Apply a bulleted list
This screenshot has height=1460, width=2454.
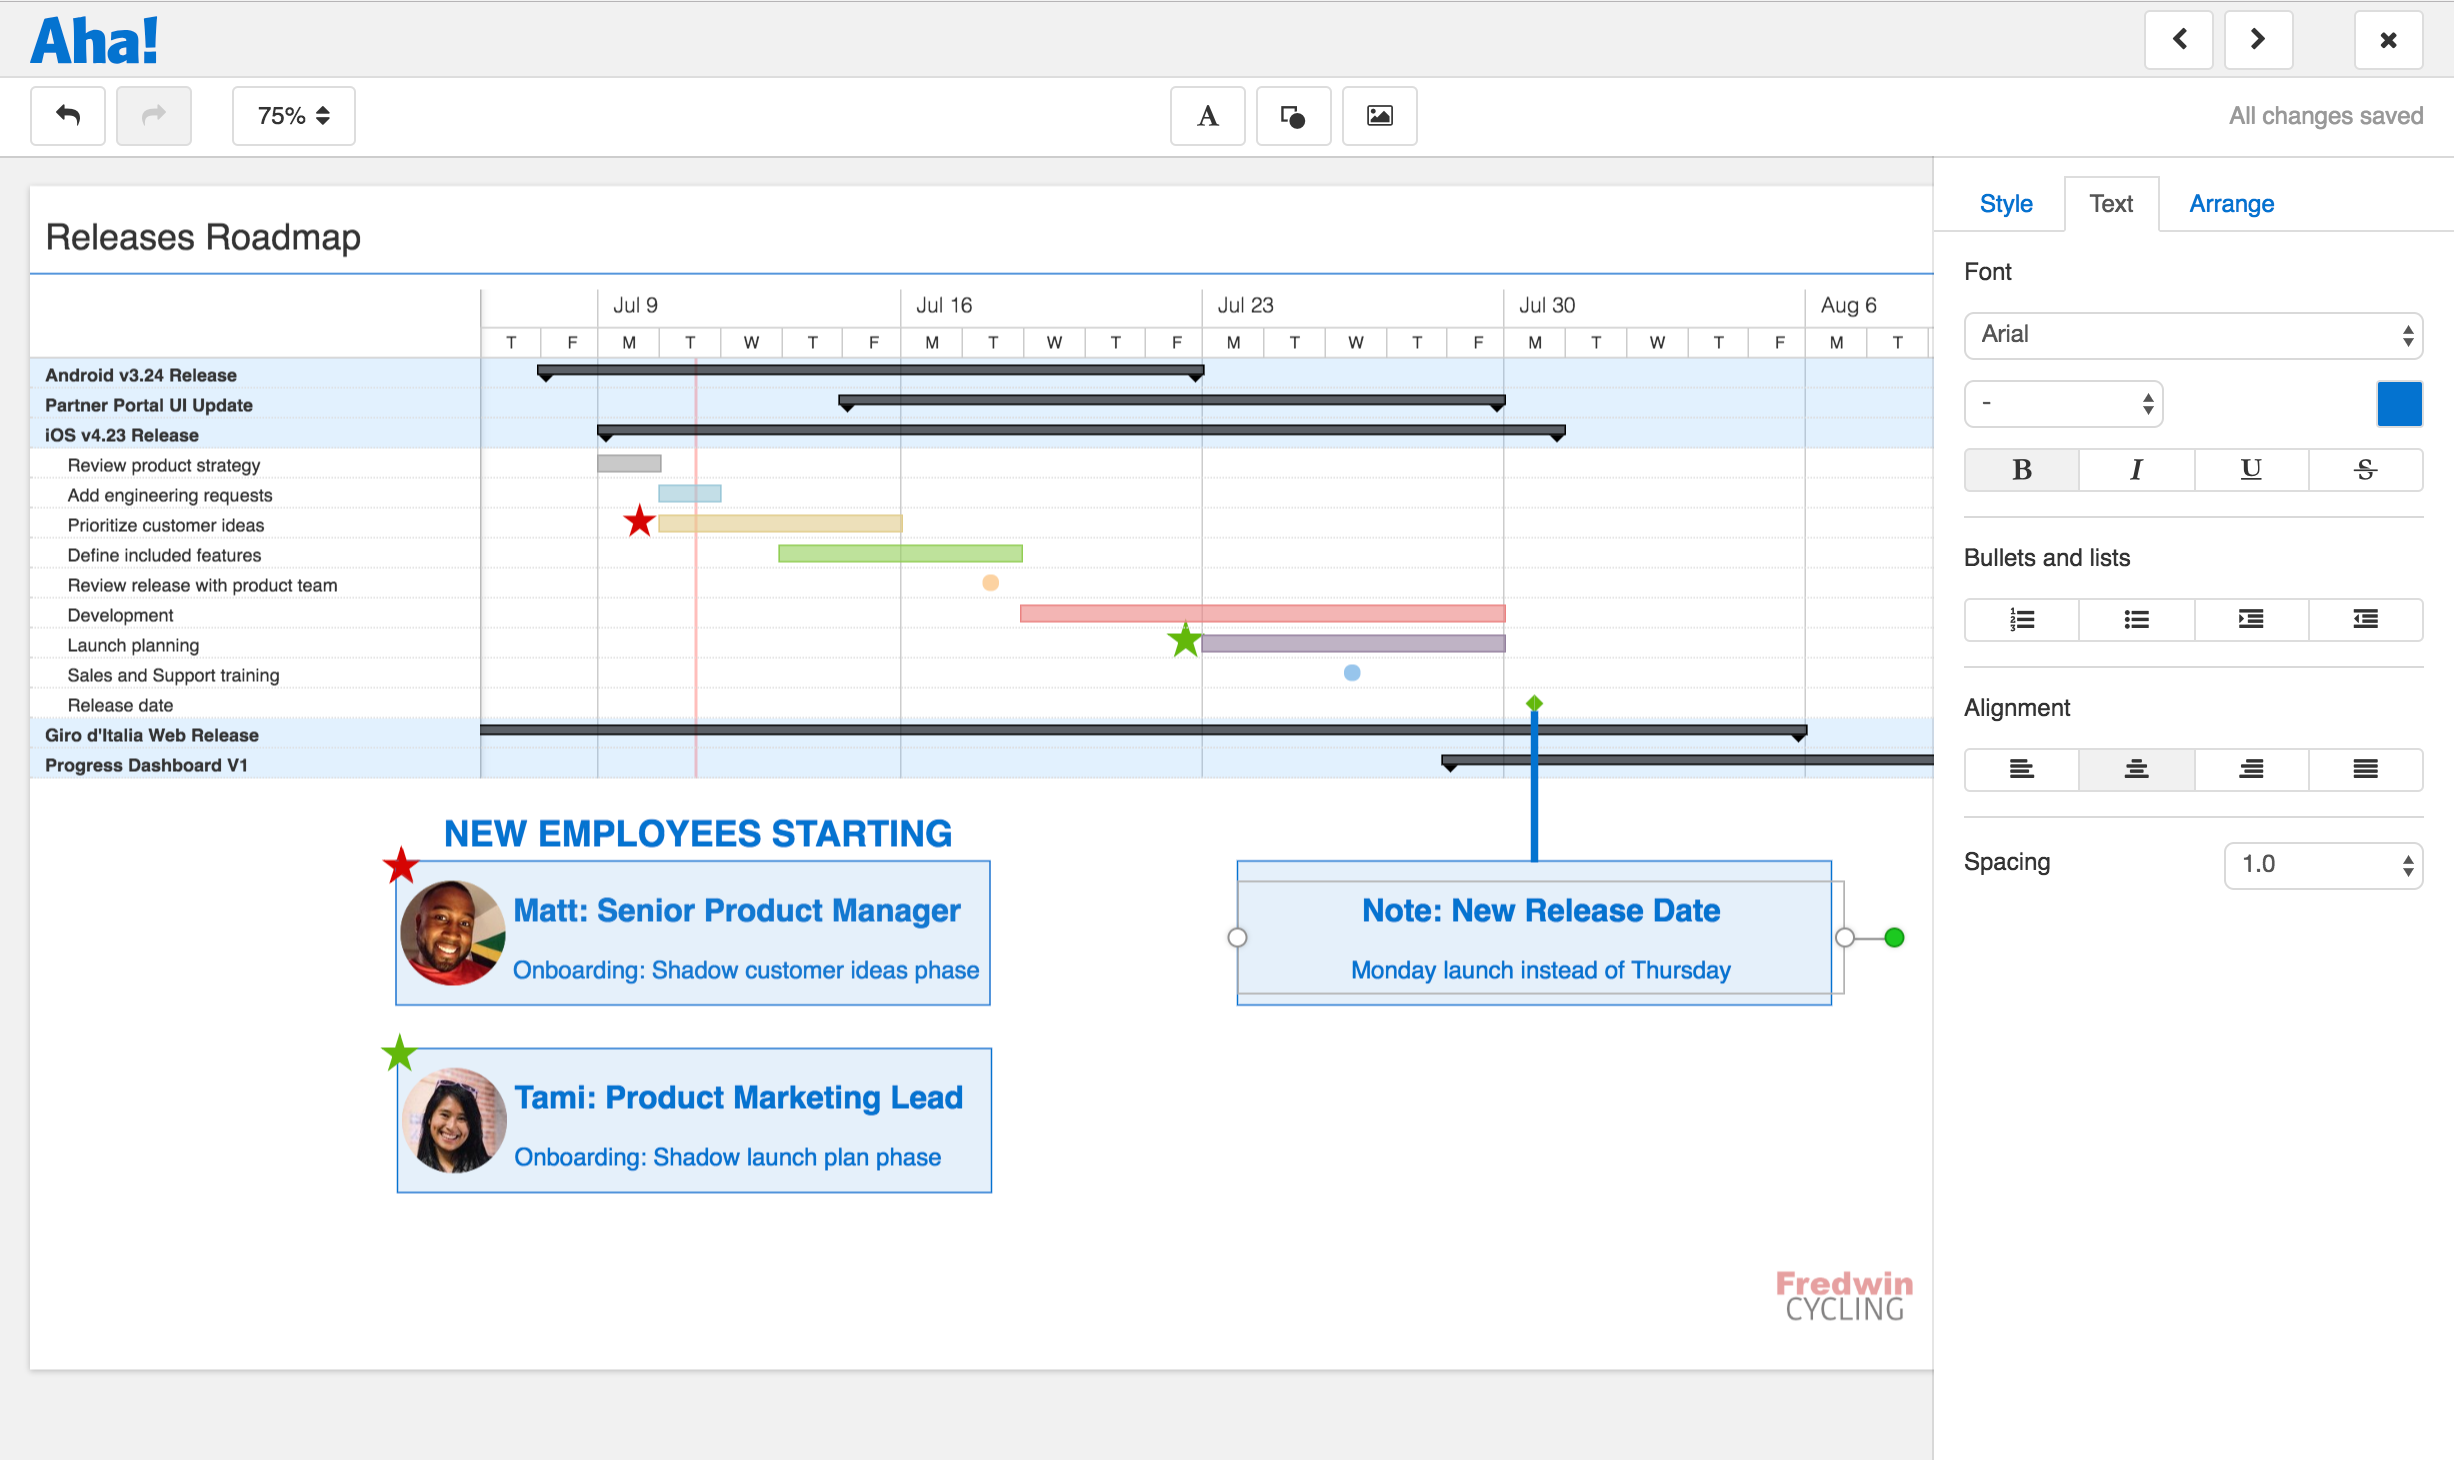pyautogui.click(x=2136, y=619)
